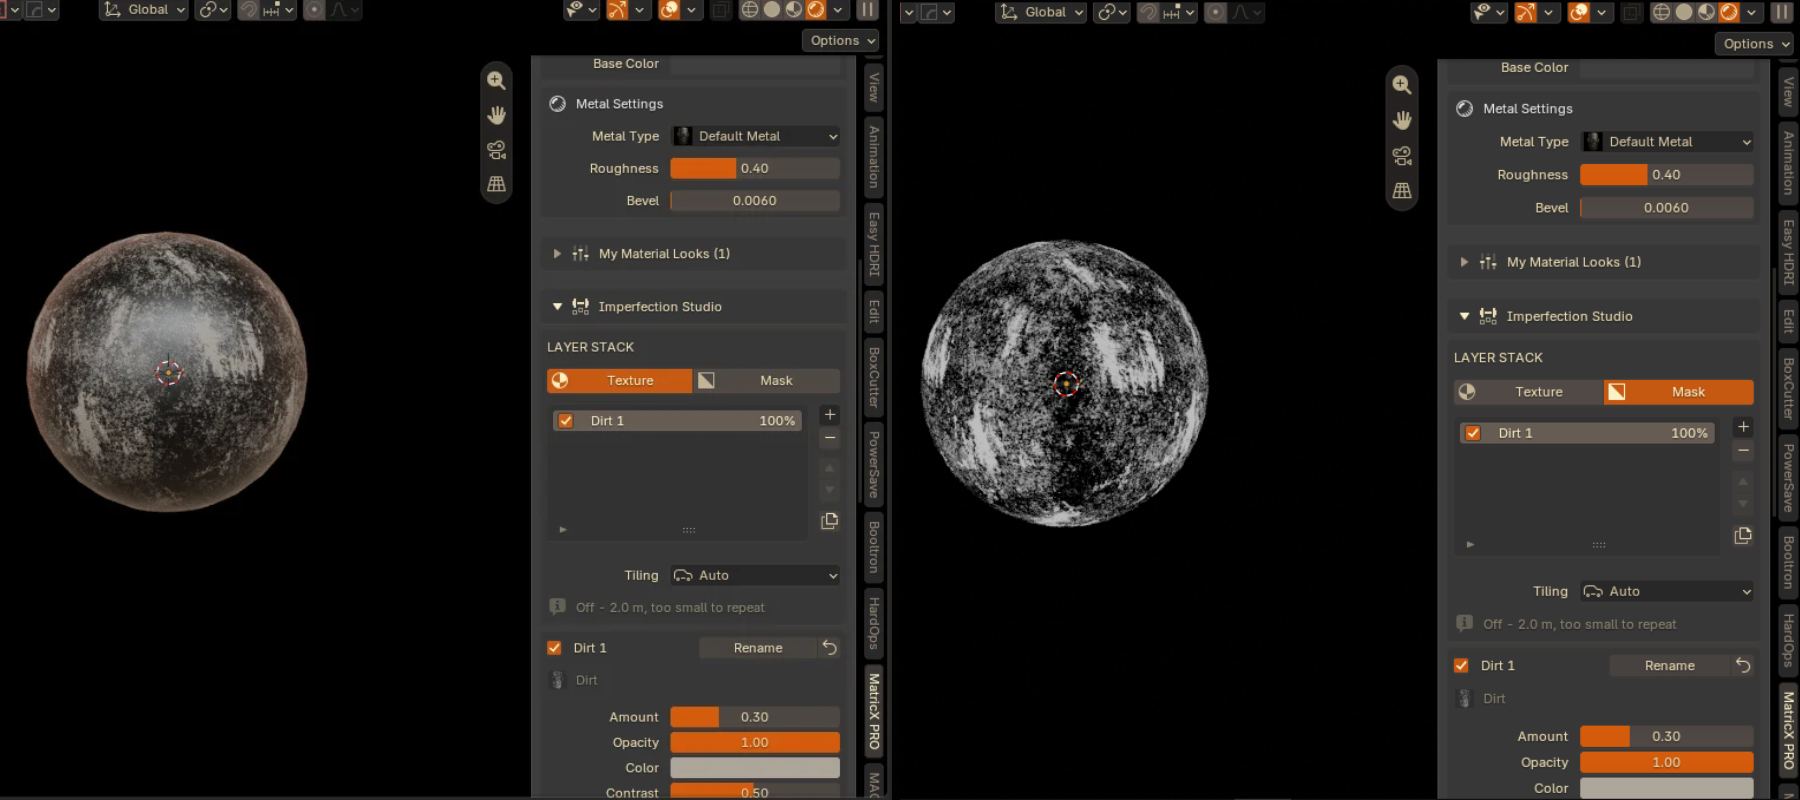Toggle camera view icon in the right viewport

1402,156
